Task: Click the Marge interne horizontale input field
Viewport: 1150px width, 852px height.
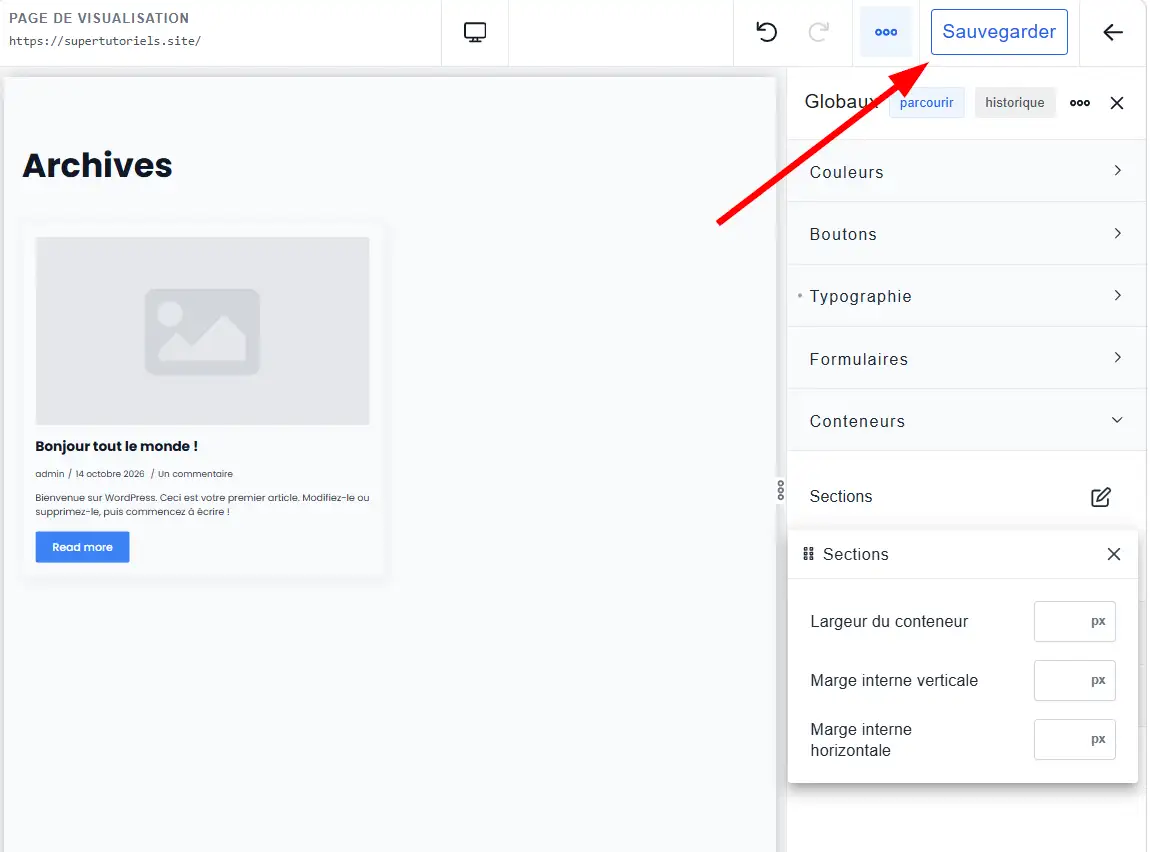Action: click(1074, 740)
